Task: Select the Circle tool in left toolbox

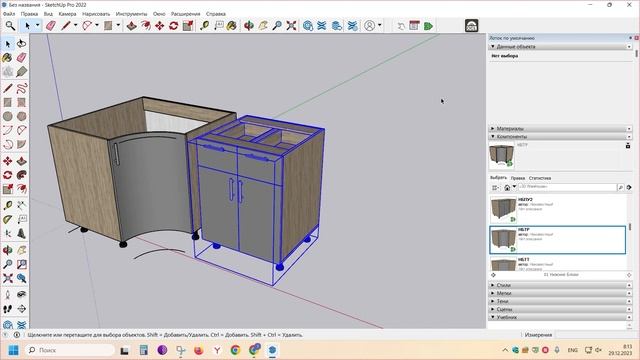Action: click(8, 116)
